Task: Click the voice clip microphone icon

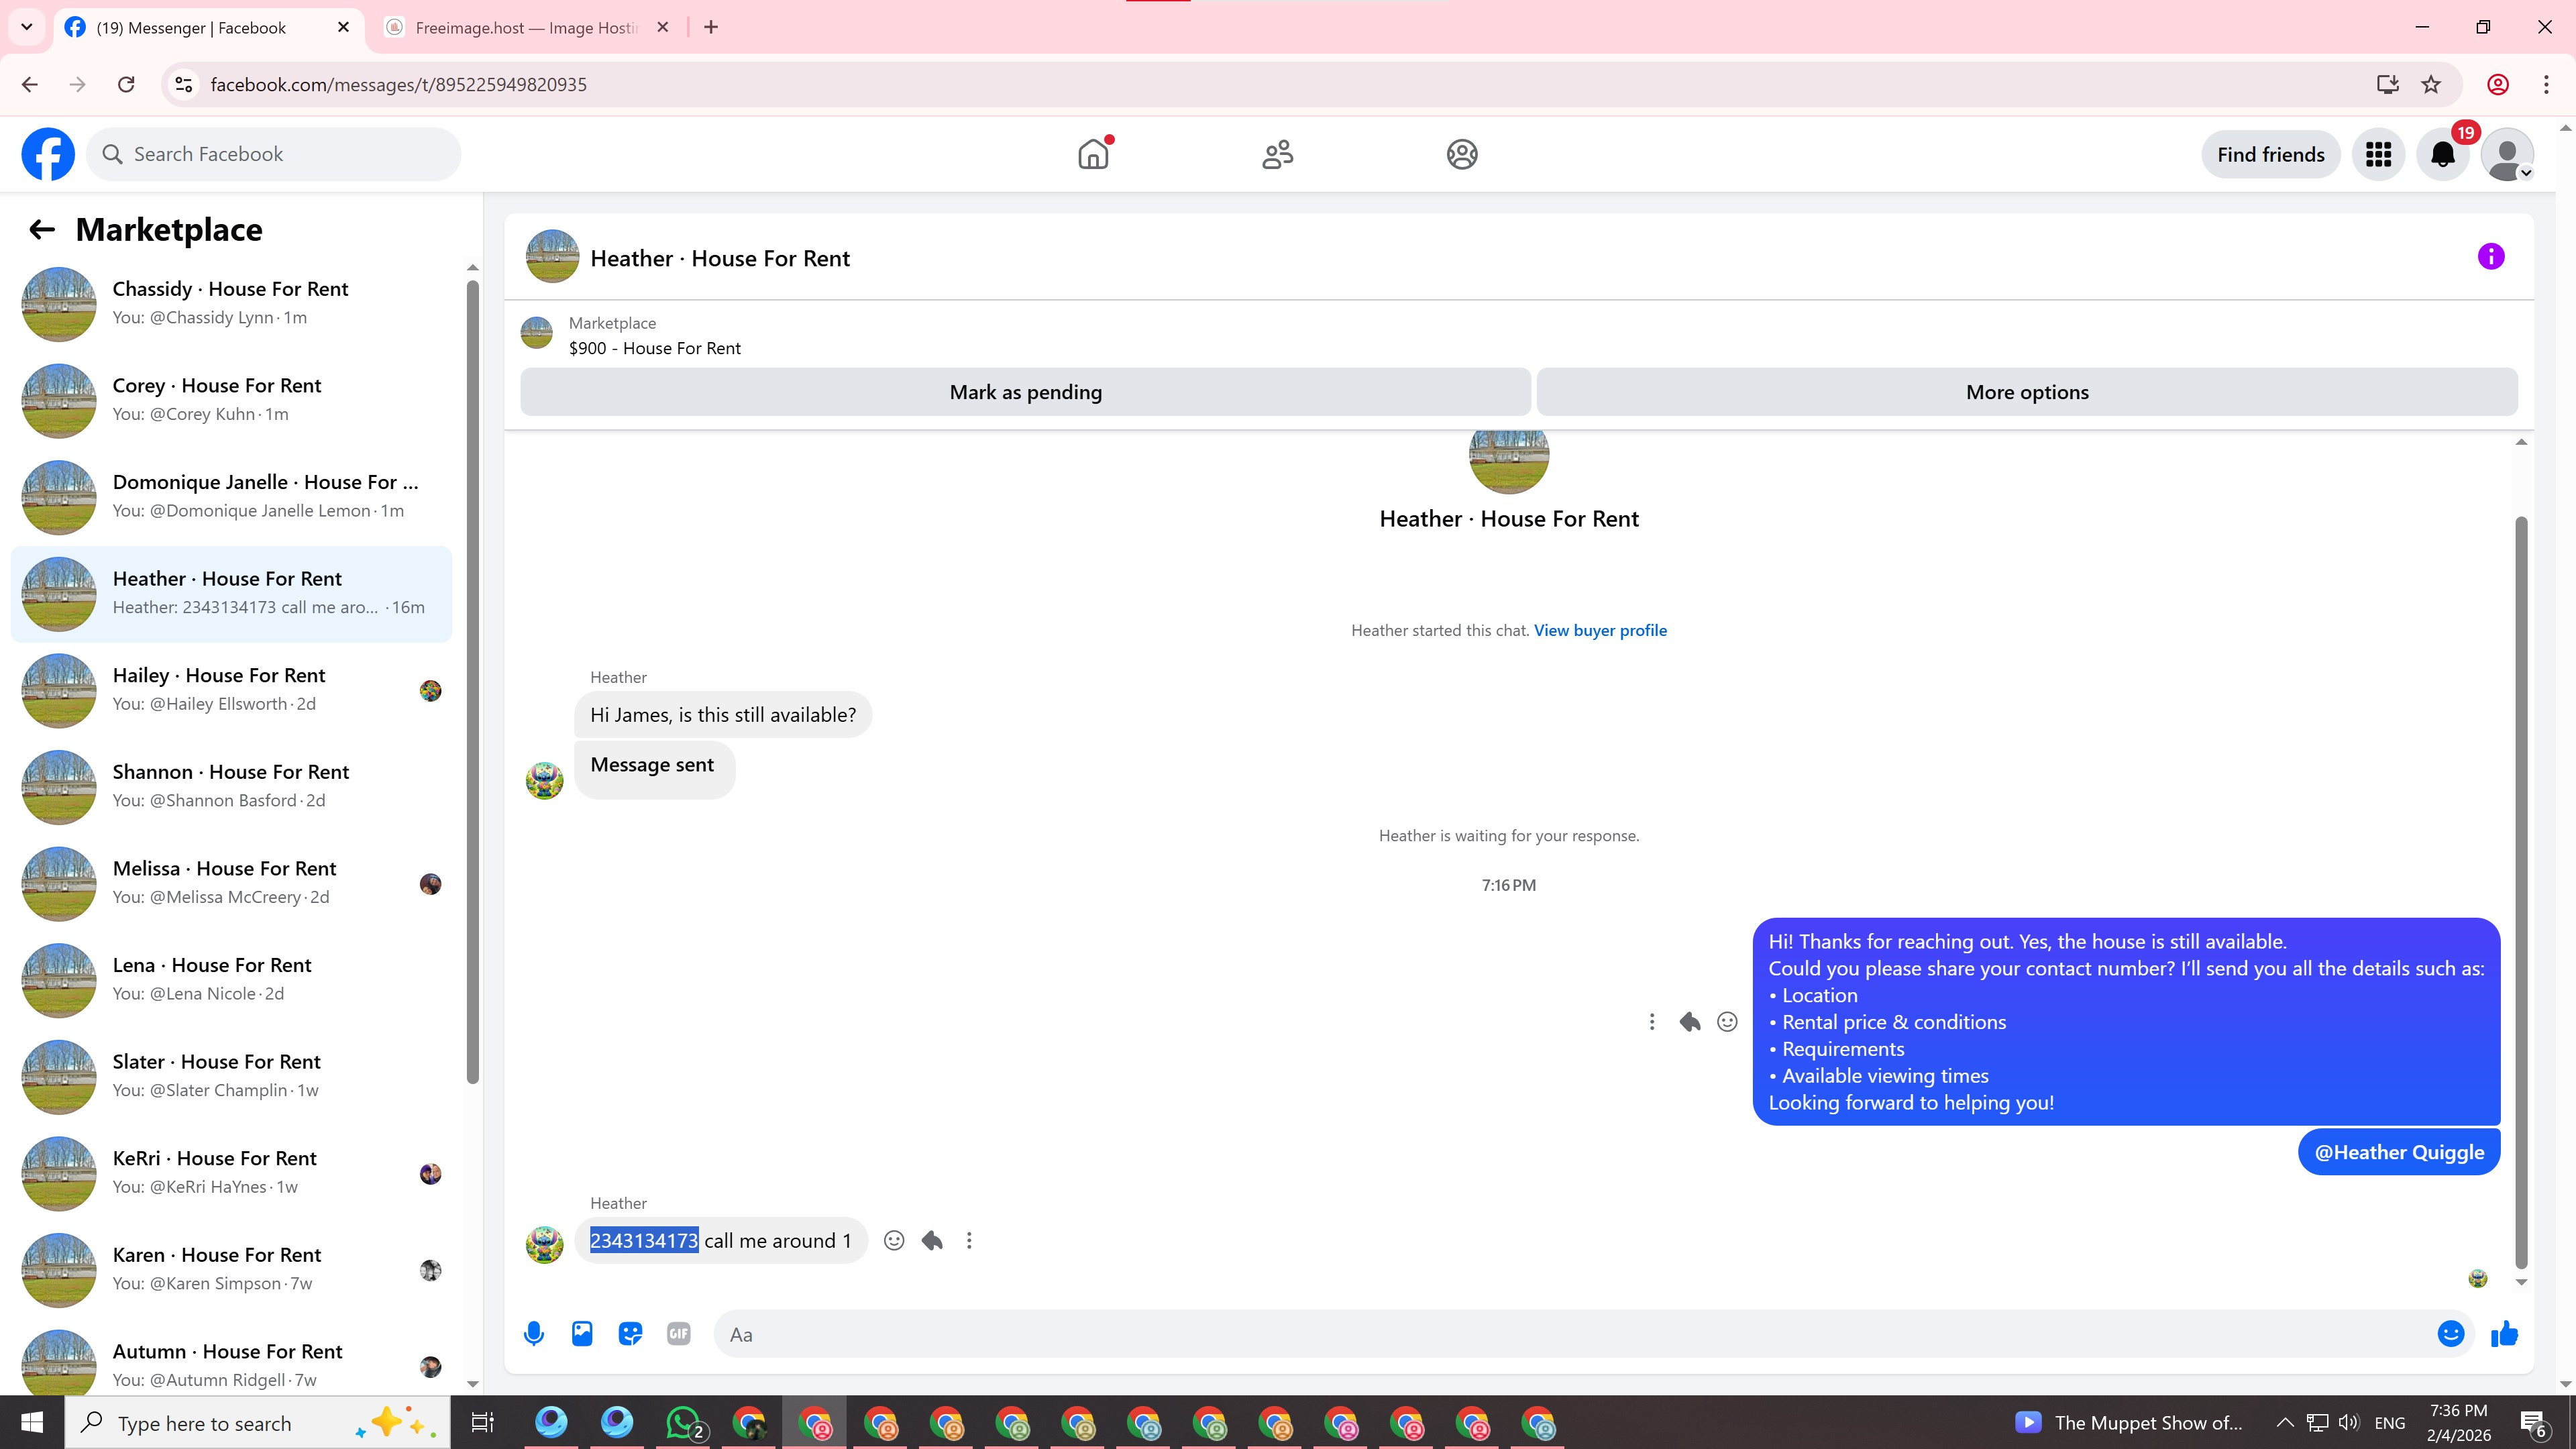Action: [x=534, y=1333]
